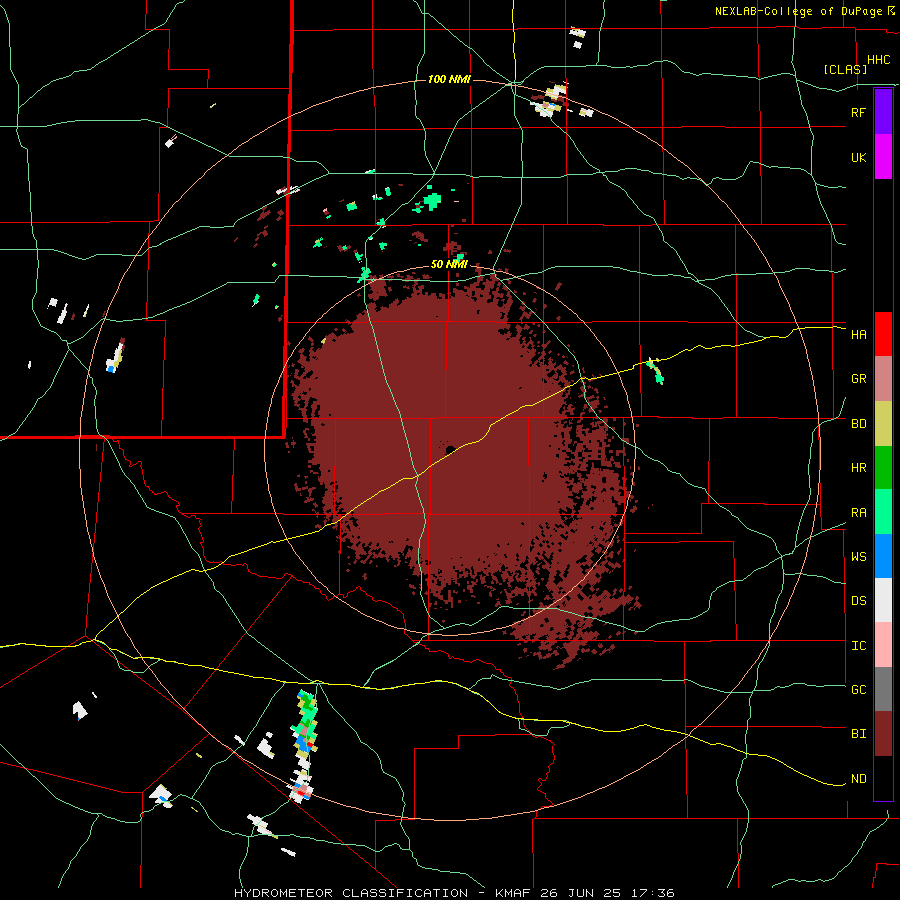
Task: Click the [CLAS] units label
Action: pyautogui.click(x=845, y=69)
